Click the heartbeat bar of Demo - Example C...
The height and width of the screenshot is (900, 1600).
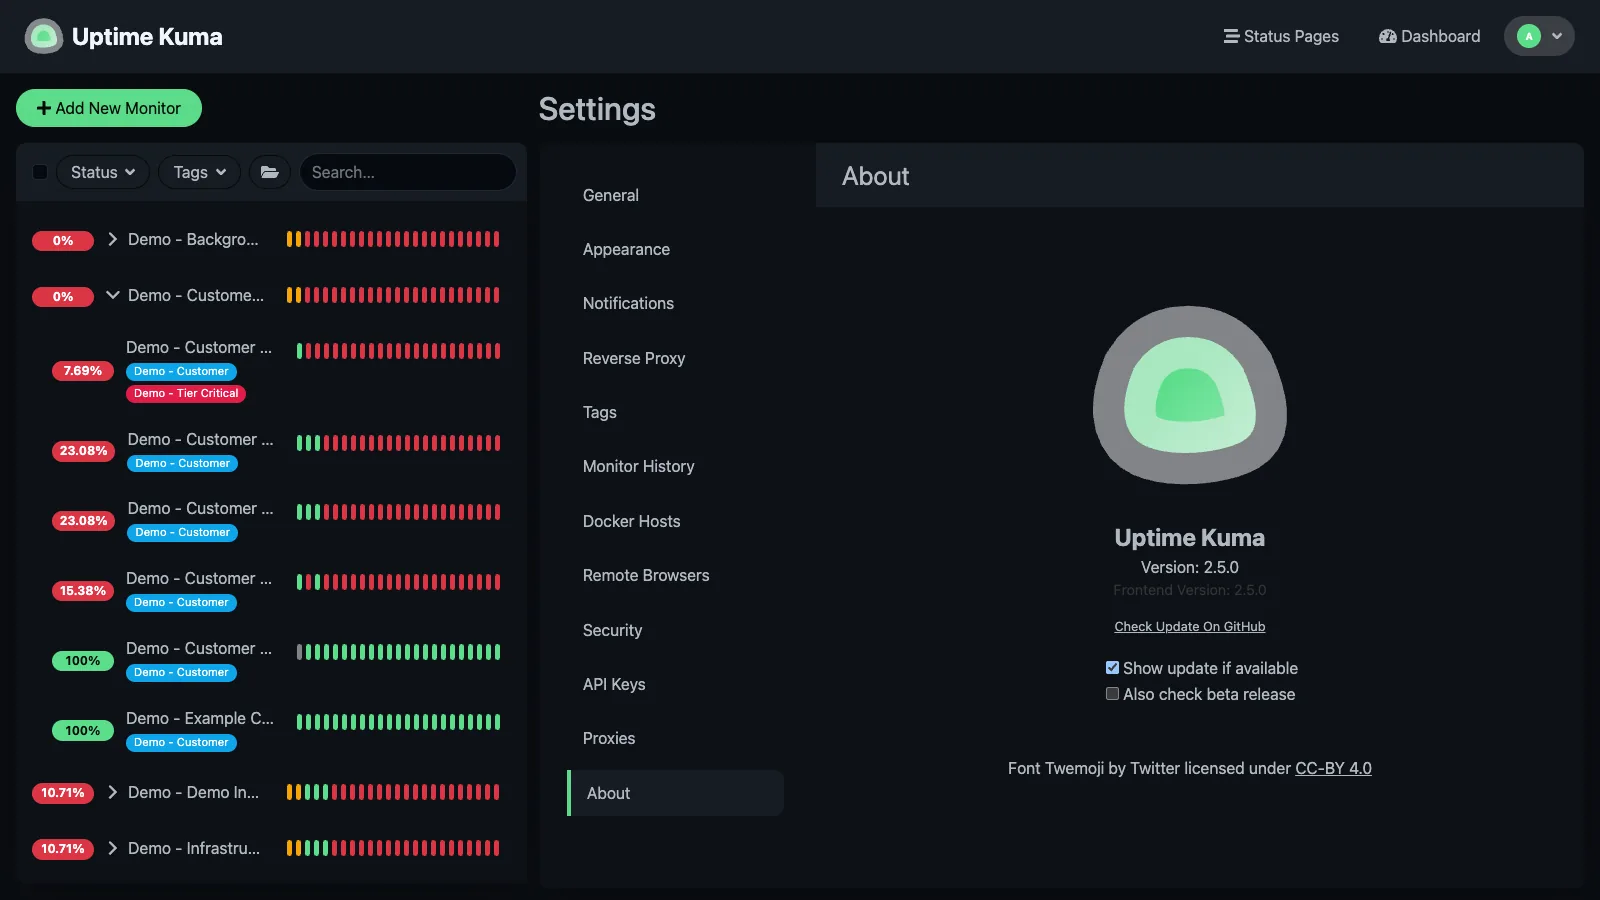point(398,722)
